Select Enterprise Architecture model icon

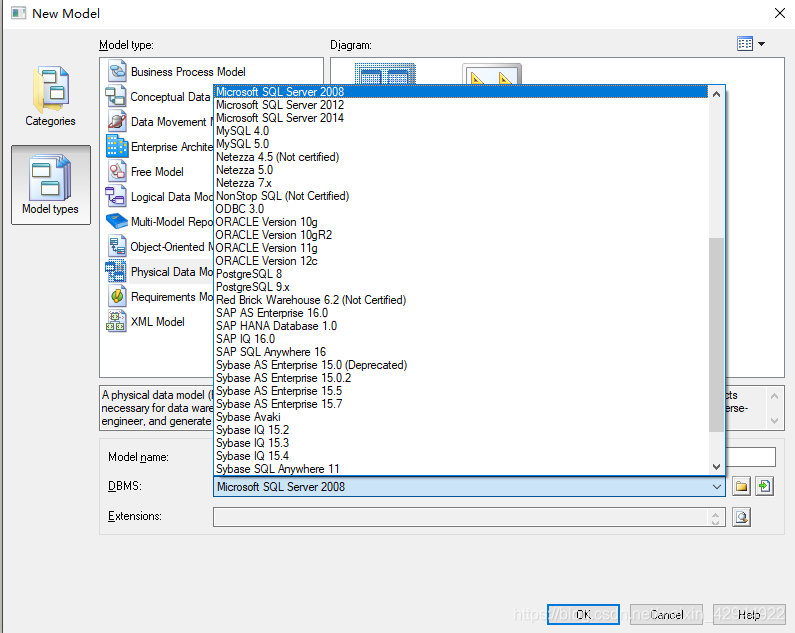click(x=117, y=147)
